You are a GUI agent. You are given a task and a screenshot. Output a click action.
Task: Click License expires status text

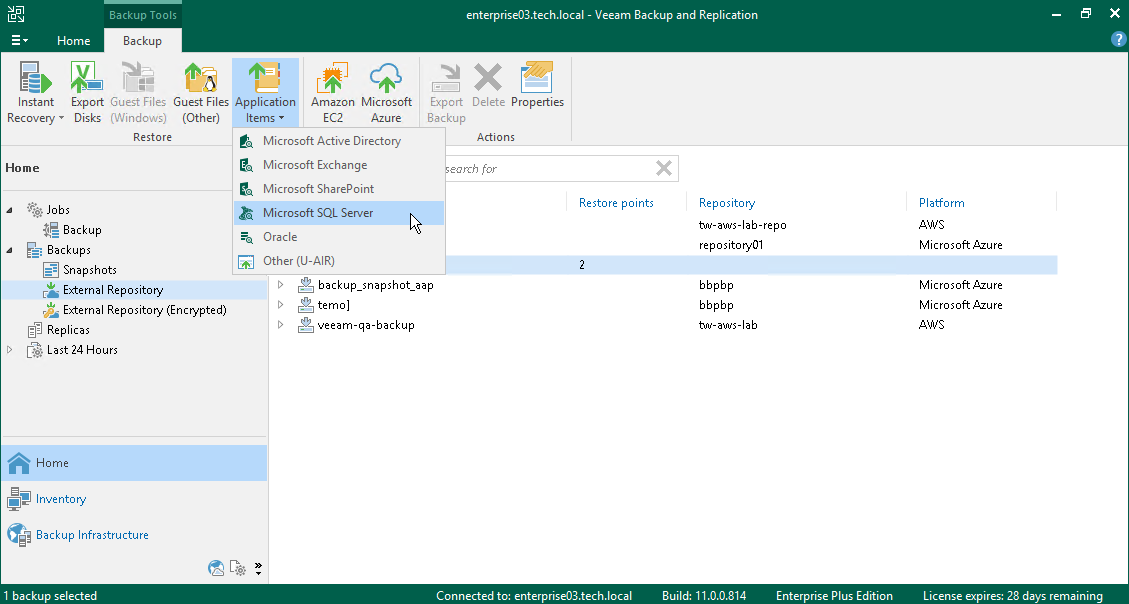click(x=1012, y=596)
